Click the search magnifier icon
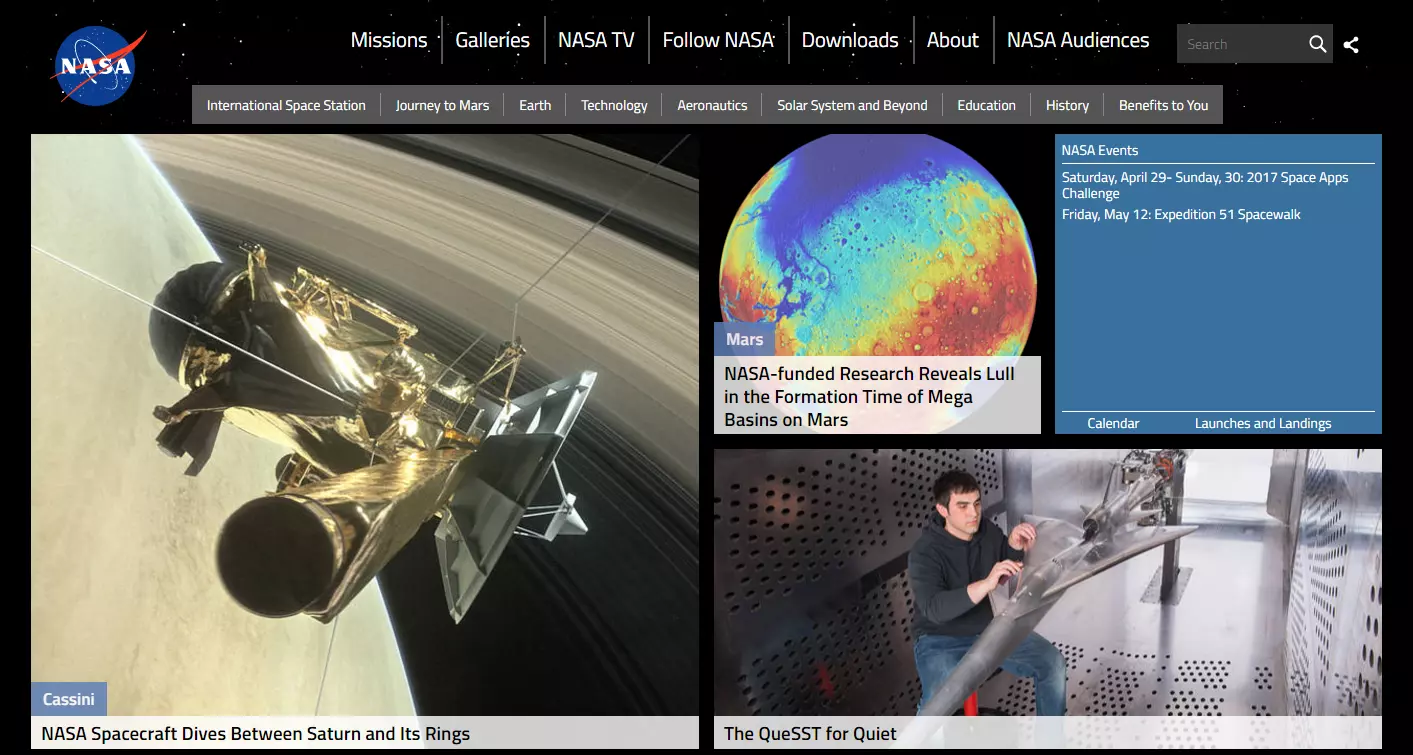Screen dimensions: 1413x755 pos(1317,44)
